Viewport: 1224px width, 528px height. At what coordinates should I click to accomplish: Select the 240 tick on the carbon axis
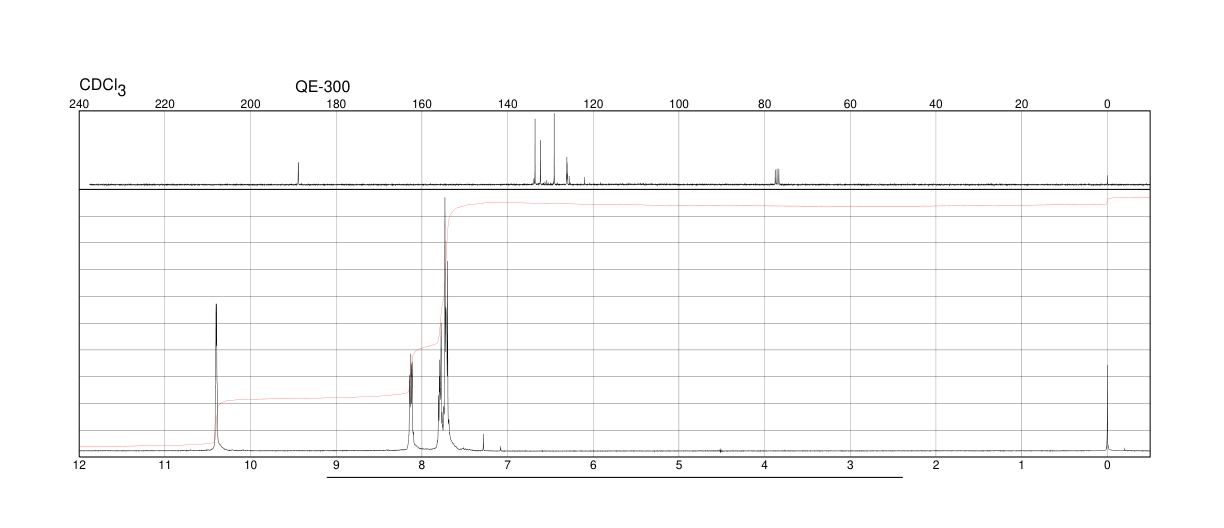pos(80,104)
